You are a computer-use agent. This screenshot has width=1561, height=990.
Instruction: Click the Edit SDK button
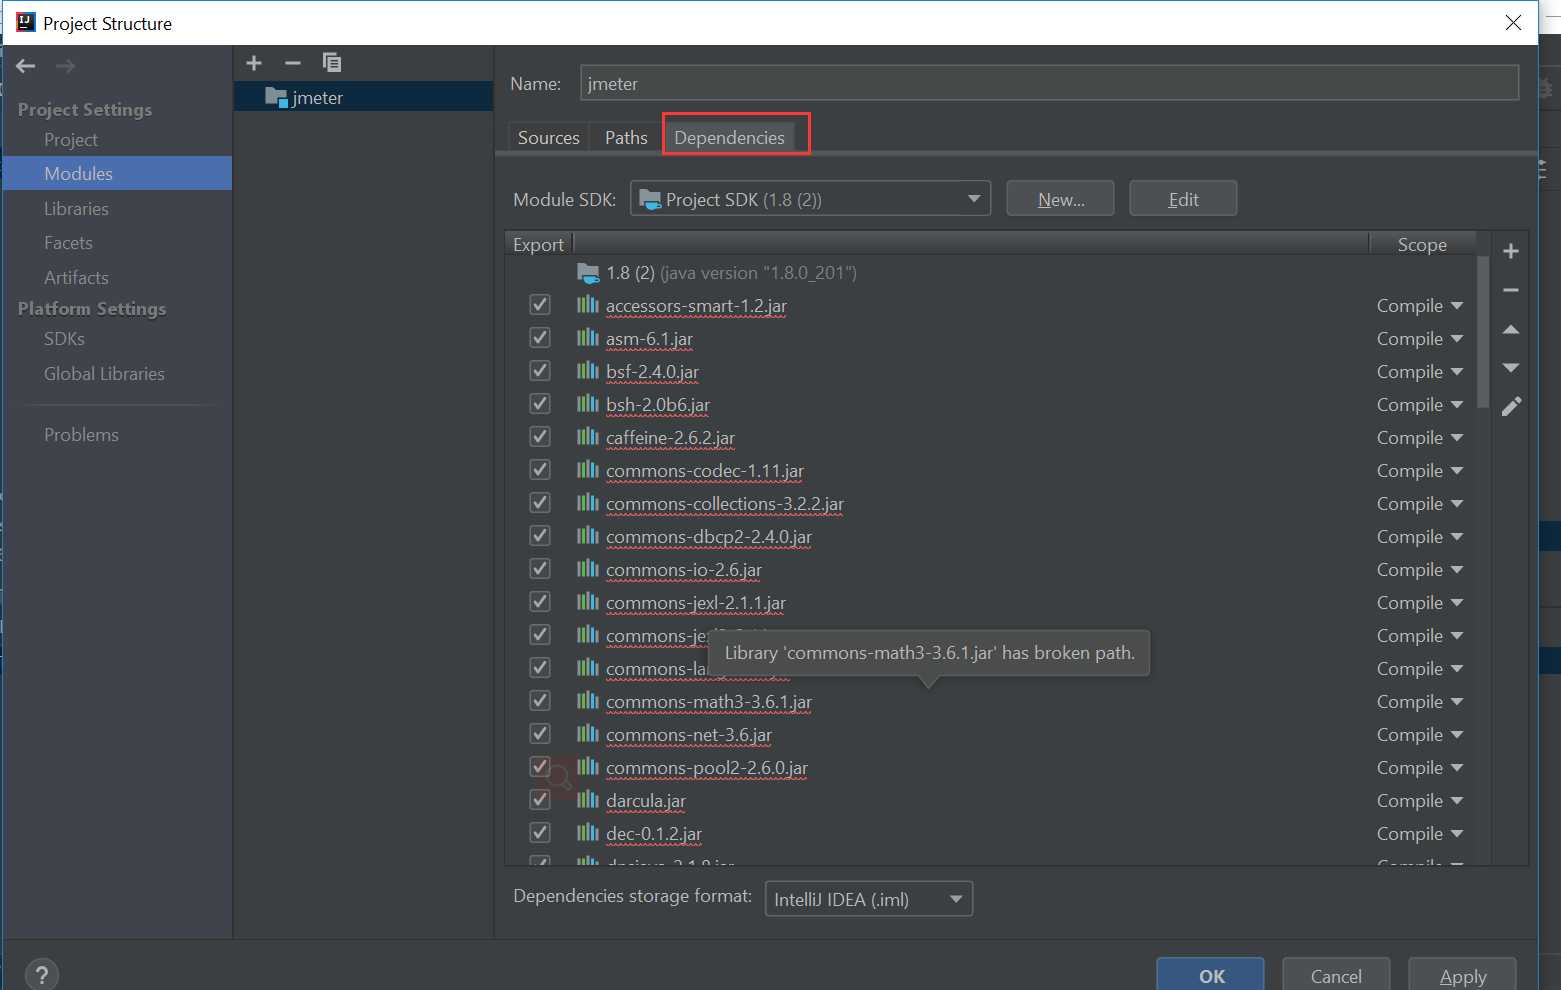(1183, 199)
